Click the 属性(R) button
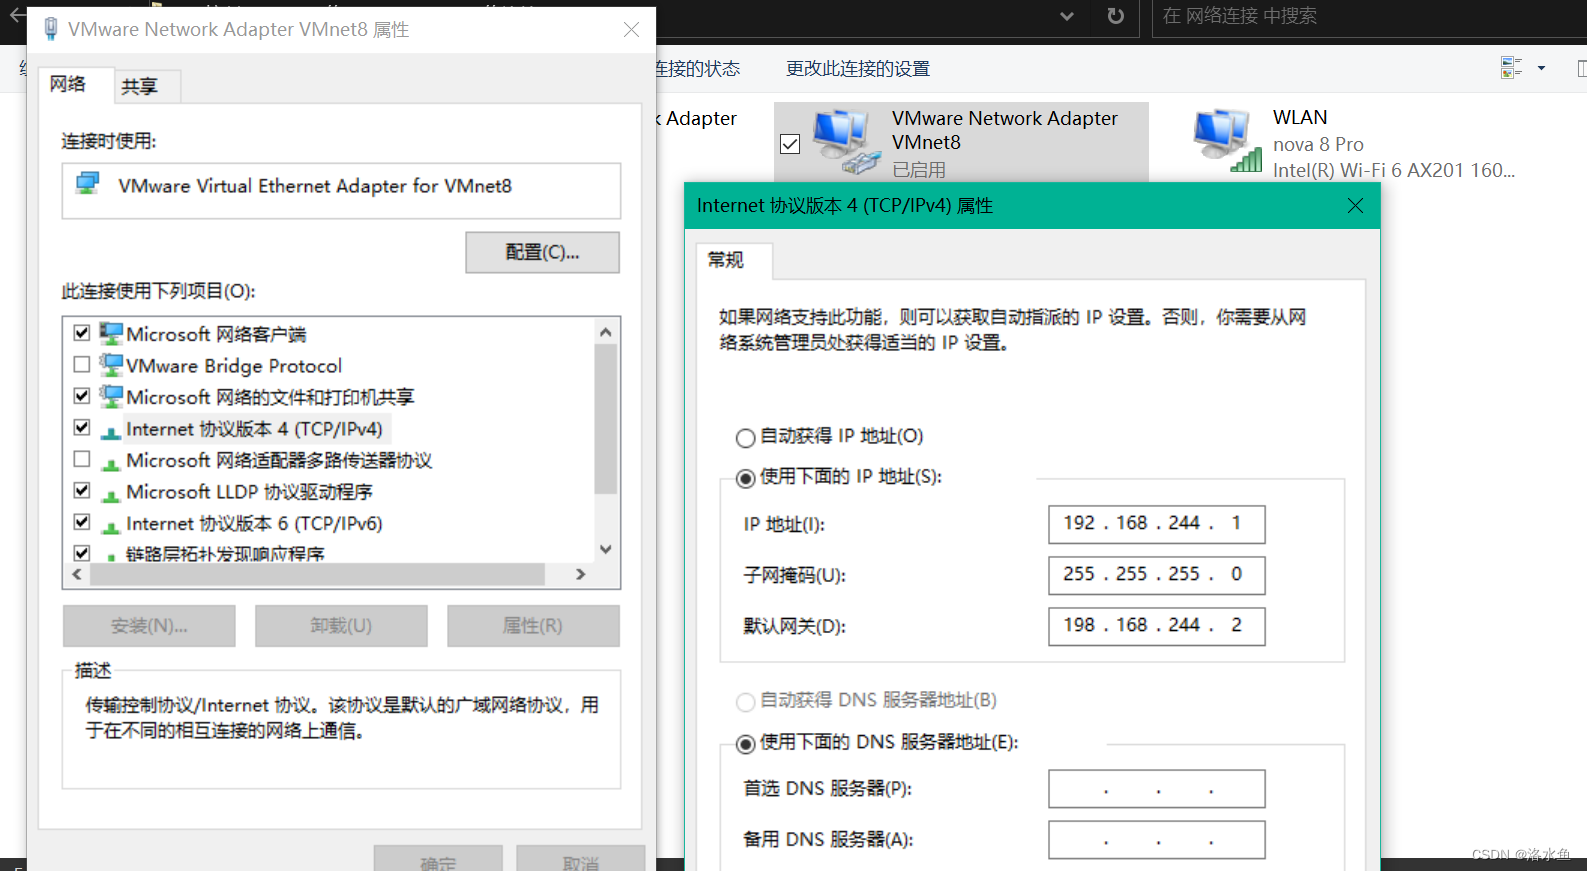The height and width of the screenshot is (871, 1587). [533, 626]
